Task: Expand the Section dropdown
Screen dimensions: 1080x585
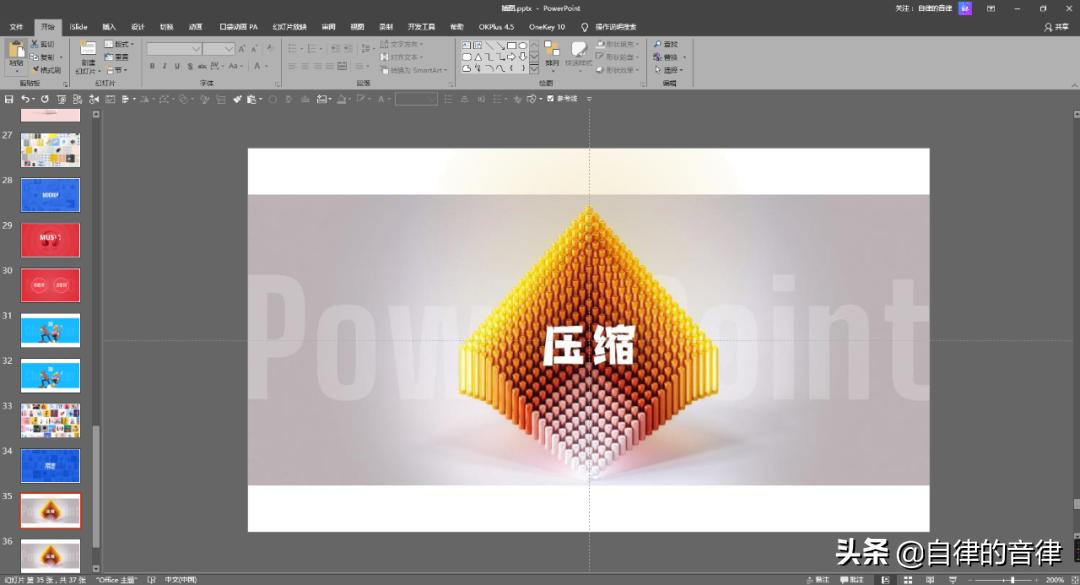Action: (116, 70)
